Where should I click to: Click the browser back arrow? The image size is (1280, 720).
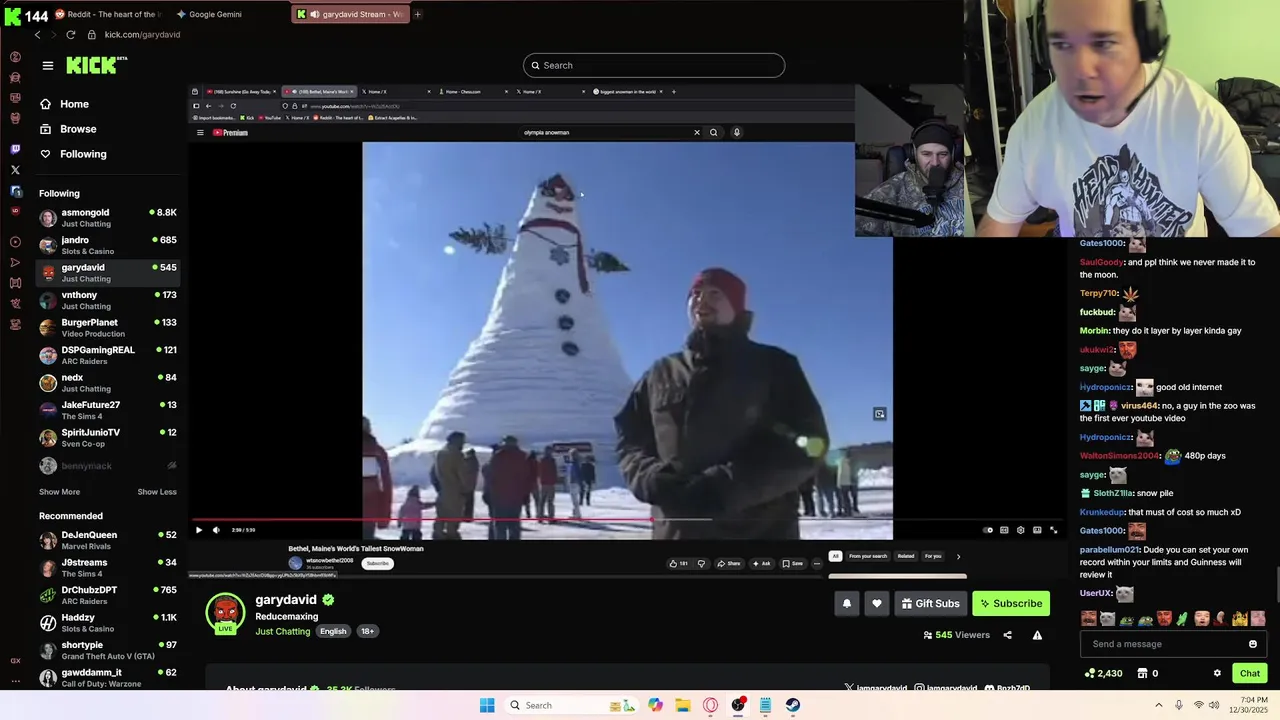coord(38,35)
